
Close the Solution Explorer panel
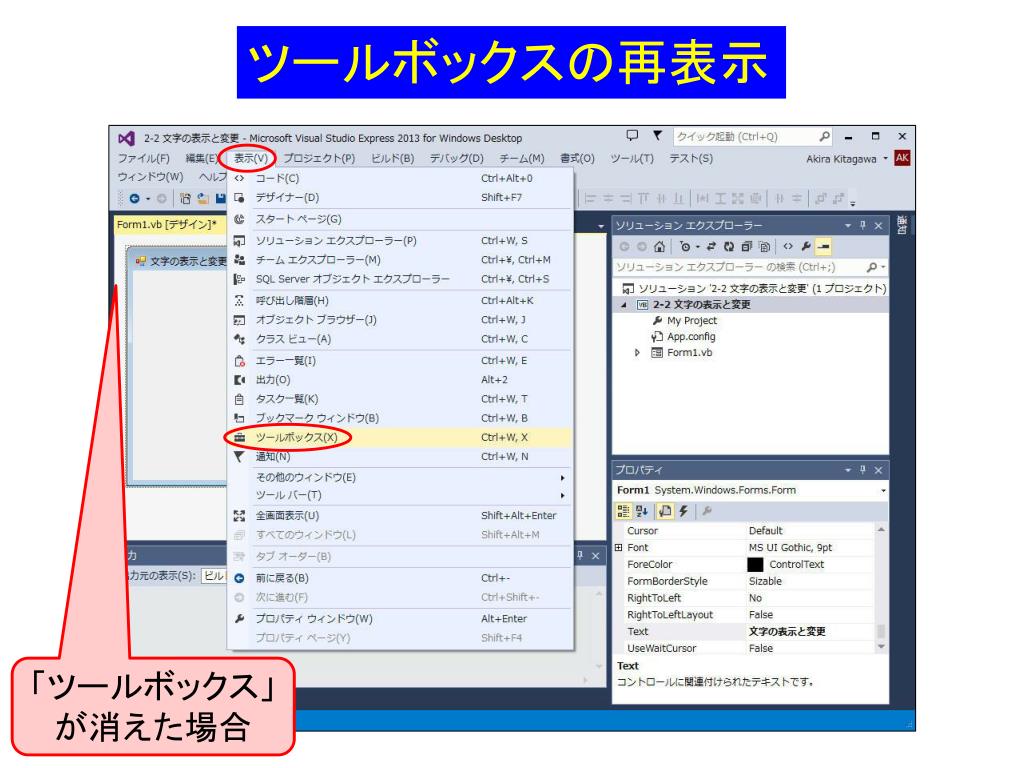[x=878, y=225]
